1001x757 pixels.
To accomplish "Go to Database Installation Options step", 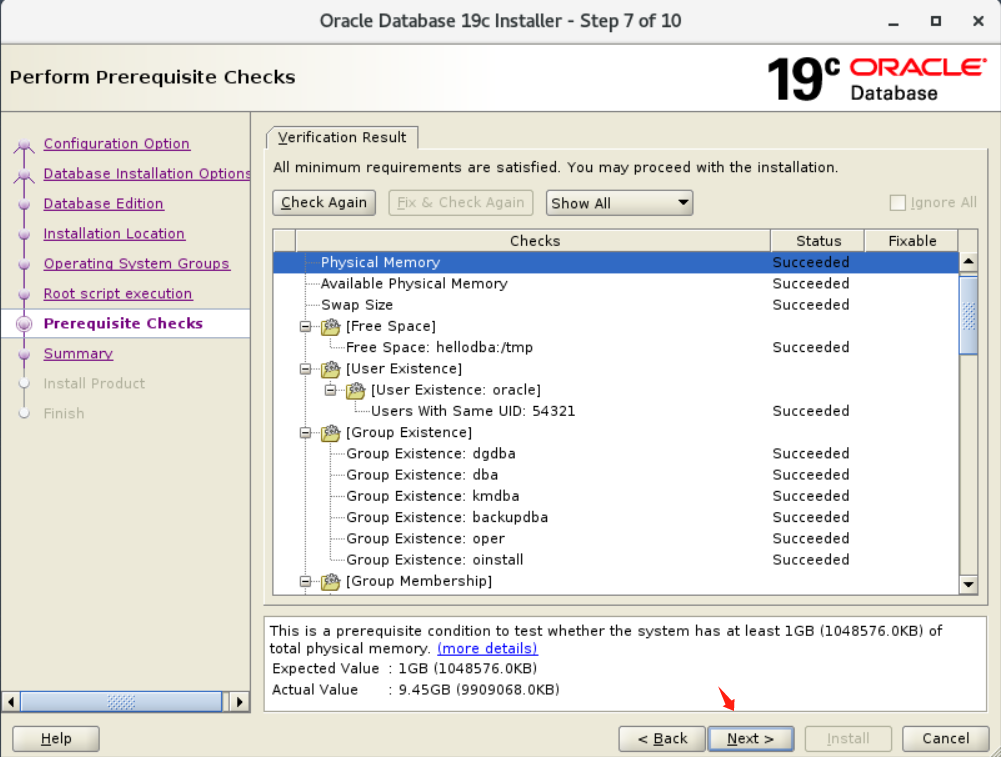I will (147, 174).
